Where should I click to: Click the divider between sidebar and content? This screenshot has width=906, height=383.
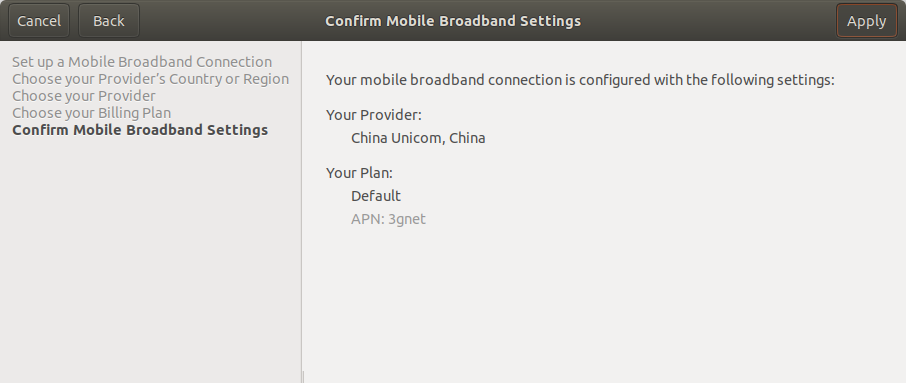pos(302,211)
